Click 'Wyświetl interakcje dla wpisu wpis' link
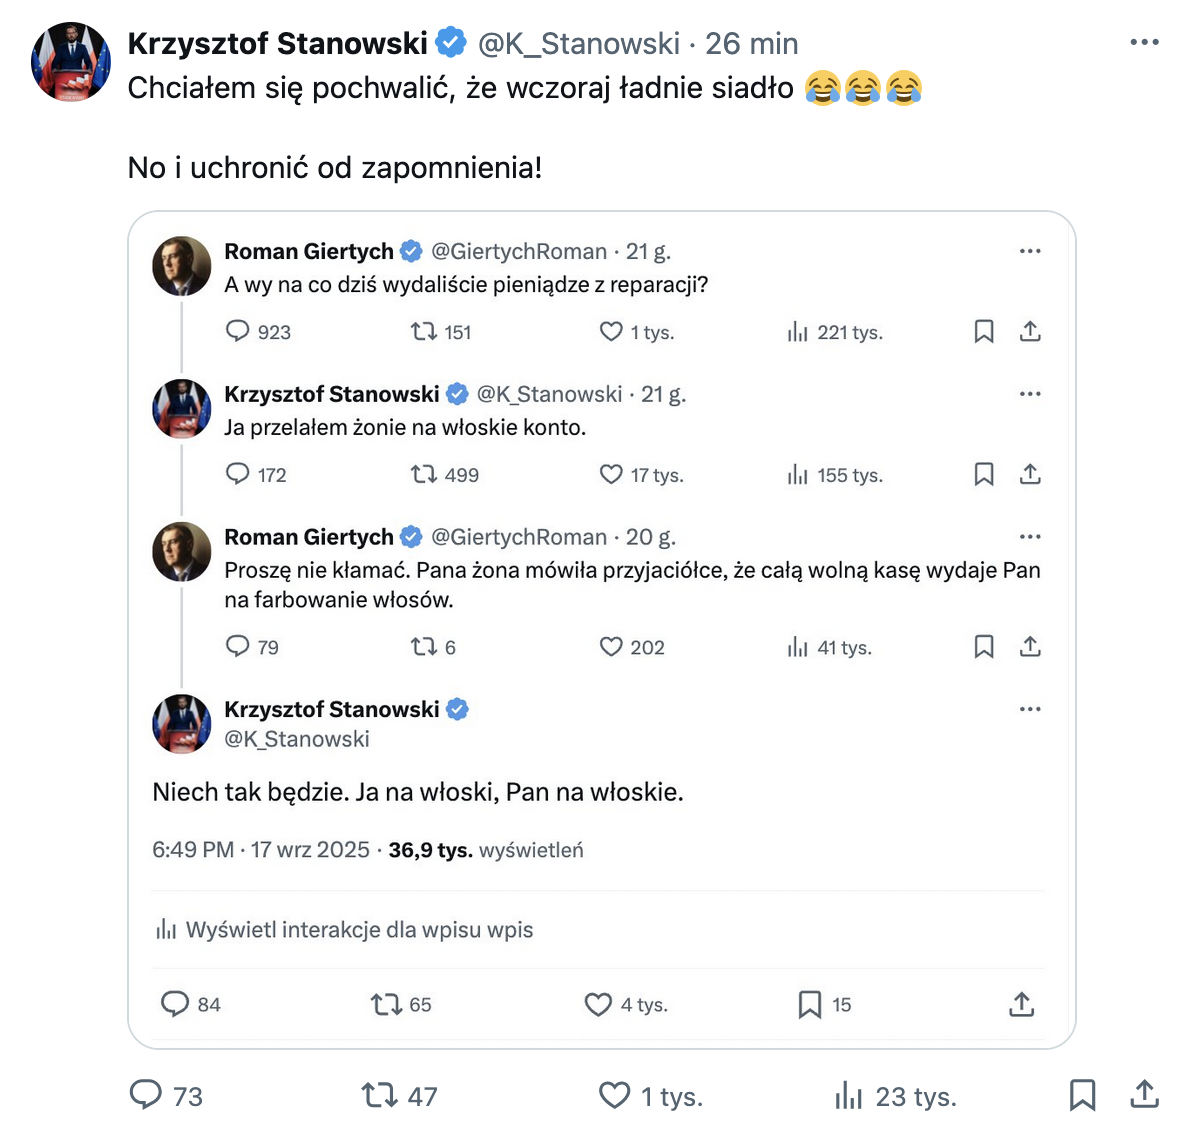 click(x=359, y=930)
